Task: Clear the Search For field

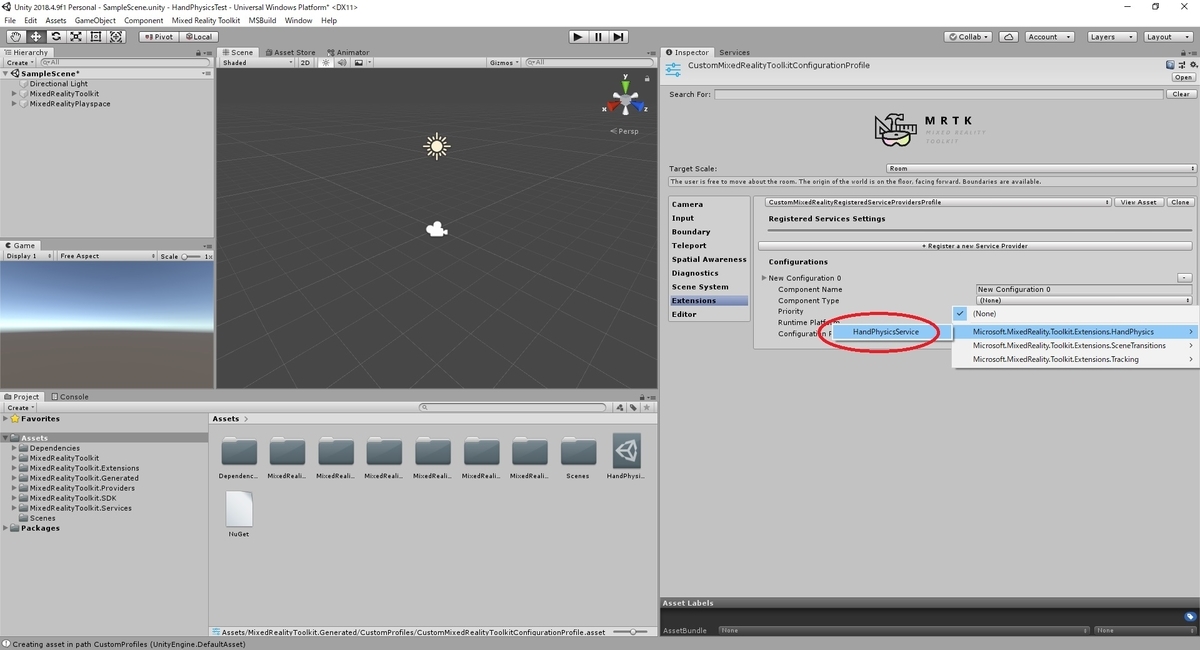Action: 1181,94
